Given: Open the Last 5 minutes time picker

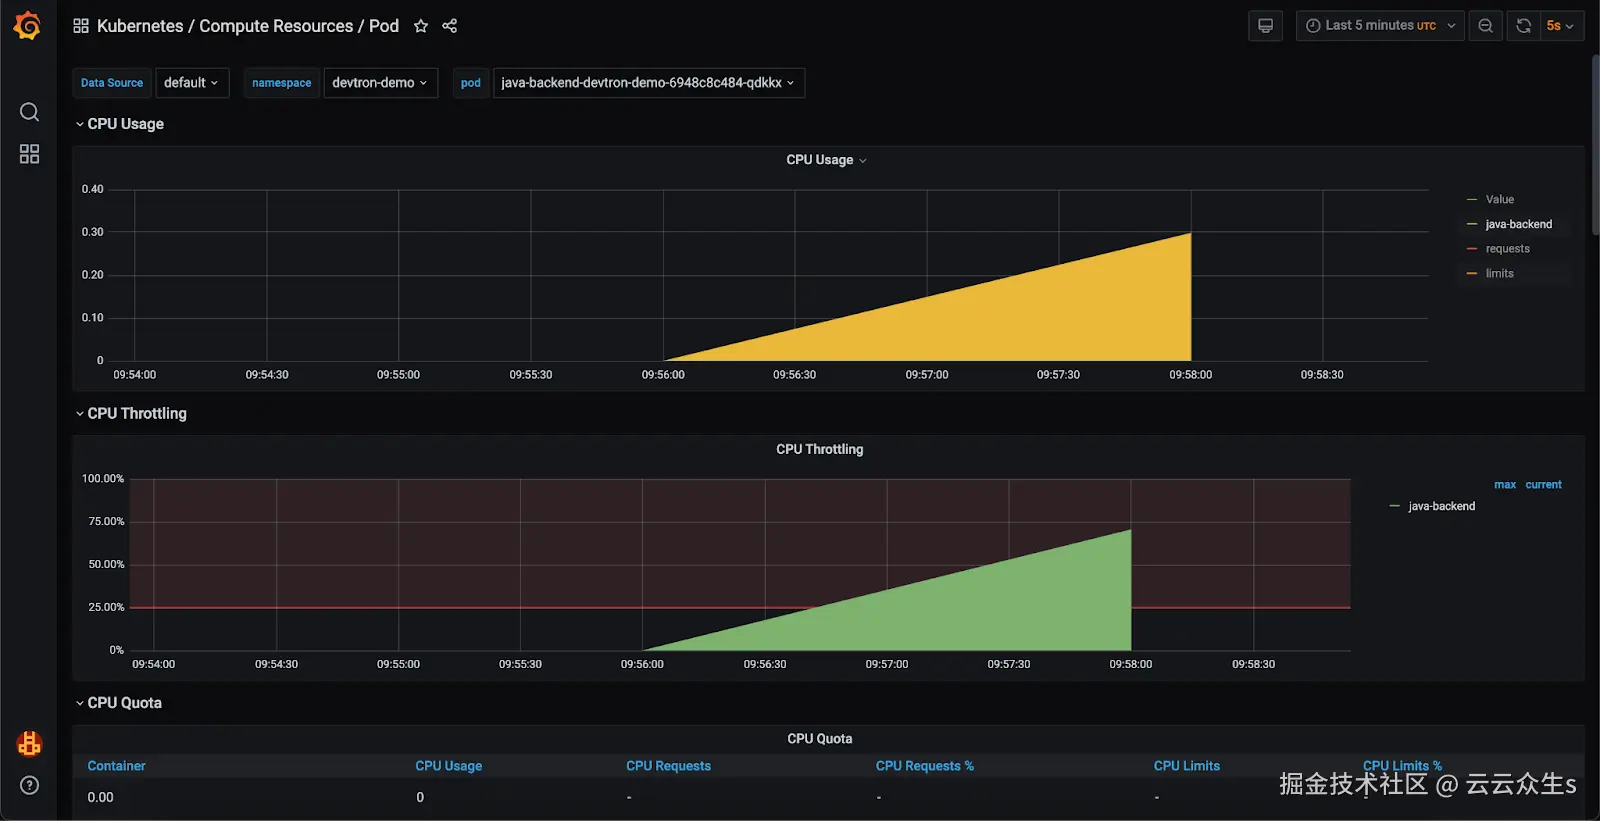Looking at the screenshot, I should pos(1380,26).
